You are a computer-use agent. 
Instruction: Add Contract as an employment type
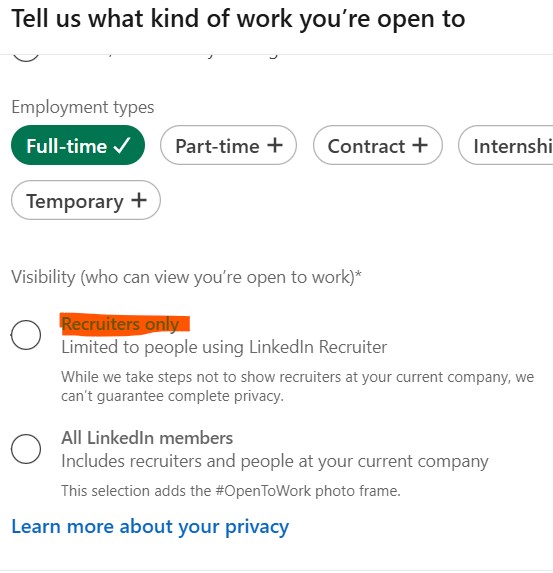click(378, 145)
